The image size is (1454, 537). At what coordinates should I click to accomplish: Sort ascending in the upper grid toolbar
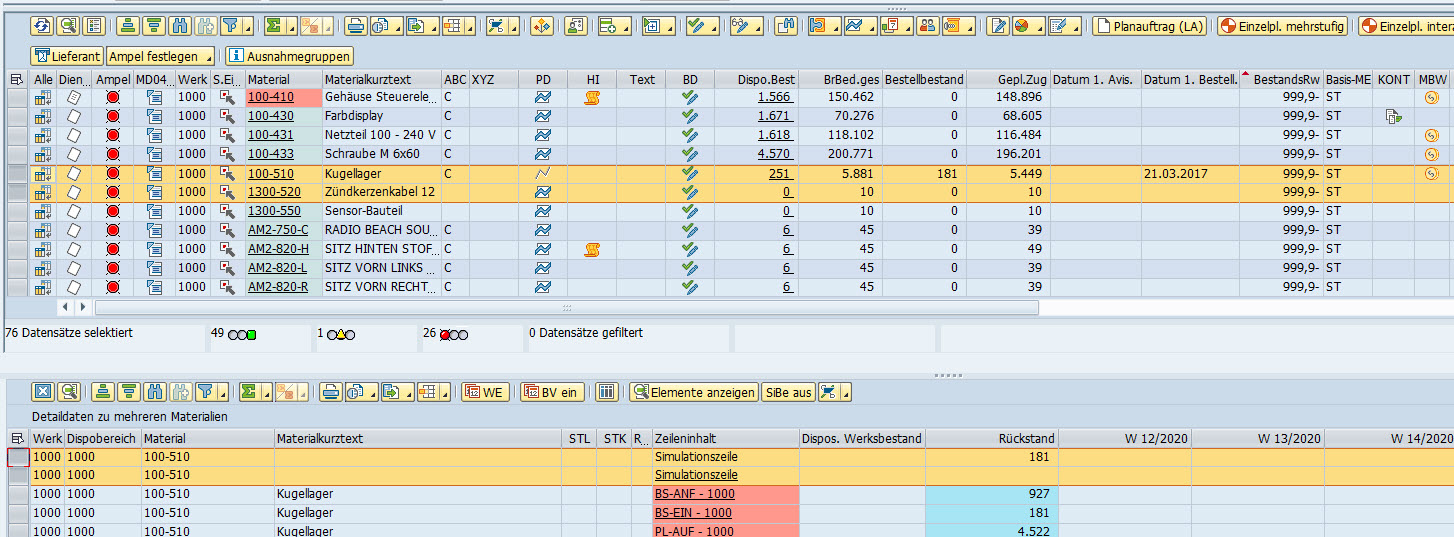128,27
